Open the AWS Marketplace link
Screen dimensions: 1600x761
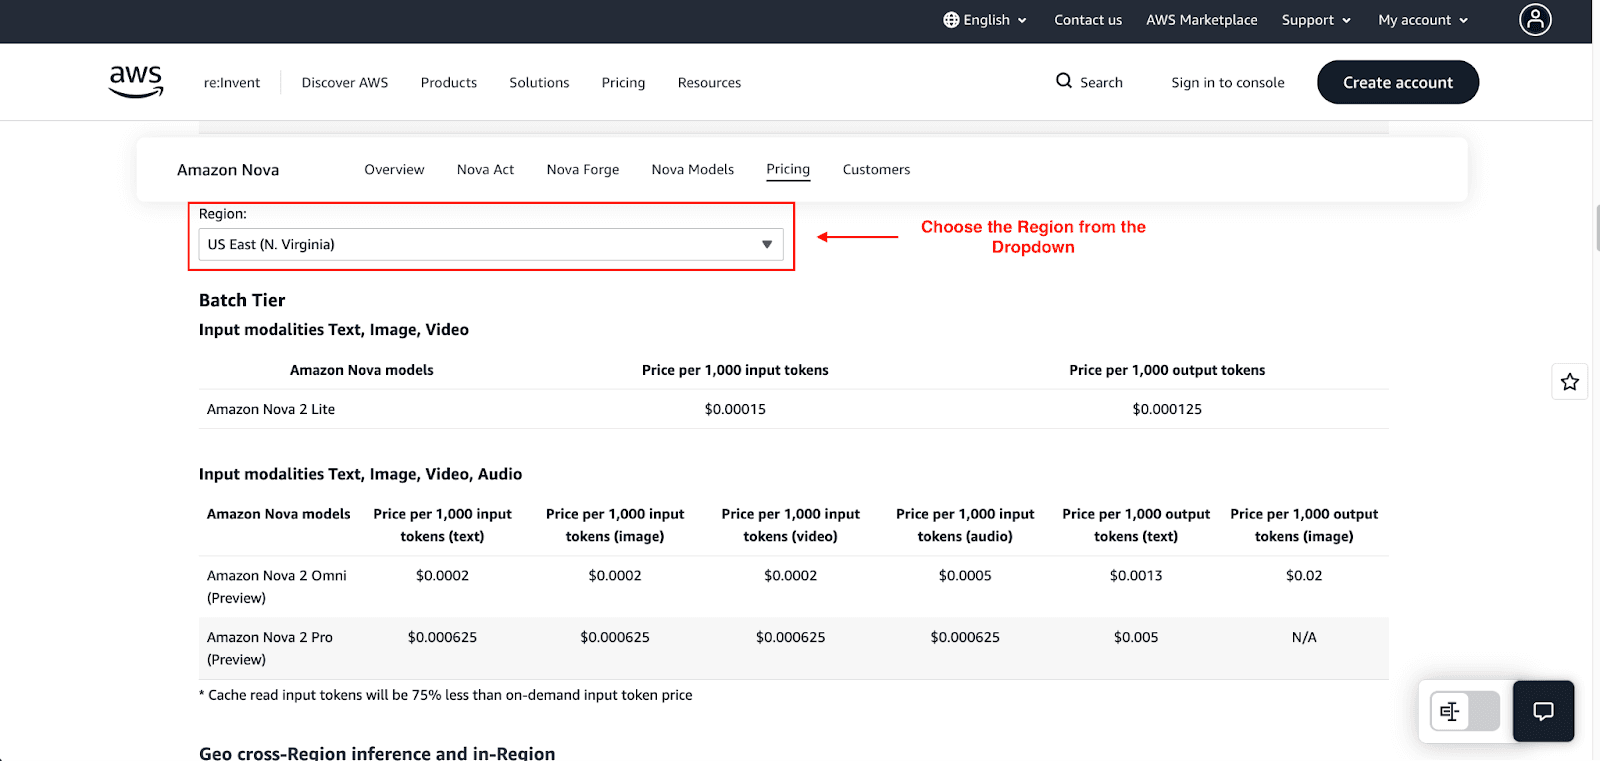(1202, 20)
